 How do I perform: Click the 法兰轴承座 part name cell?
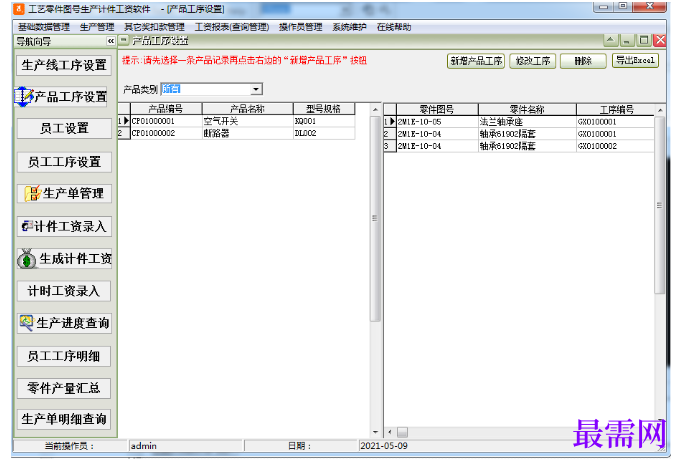coord(527,122)
